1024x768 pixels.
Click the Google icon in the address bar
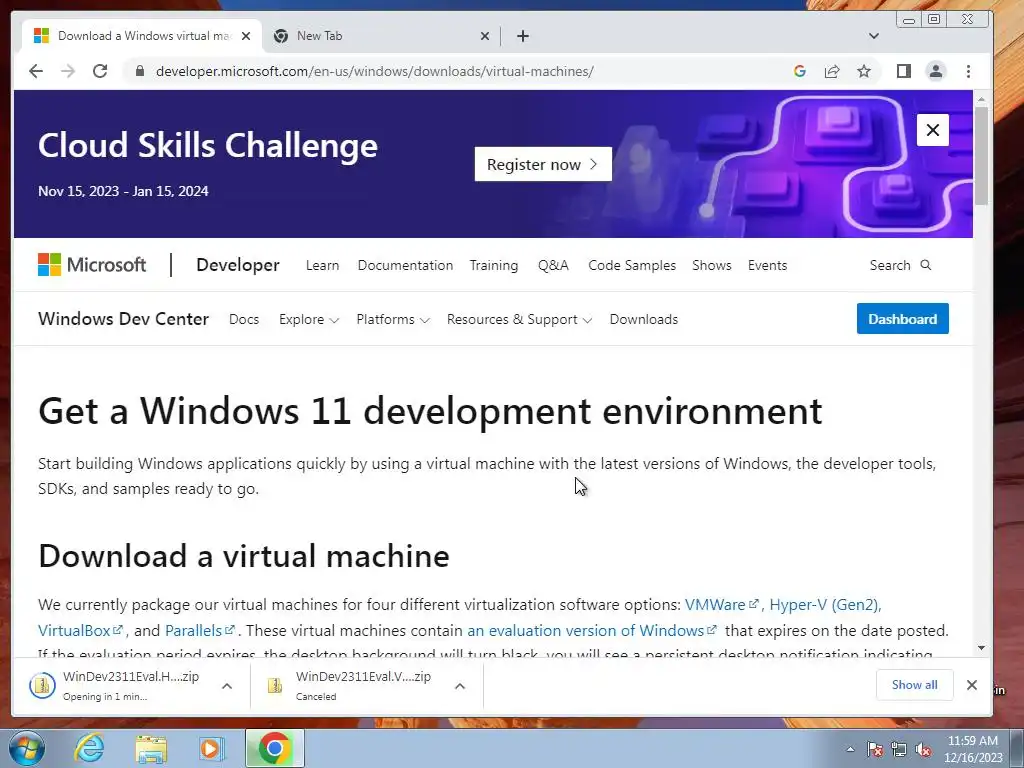pyautogui.click(x=799, y=71)
